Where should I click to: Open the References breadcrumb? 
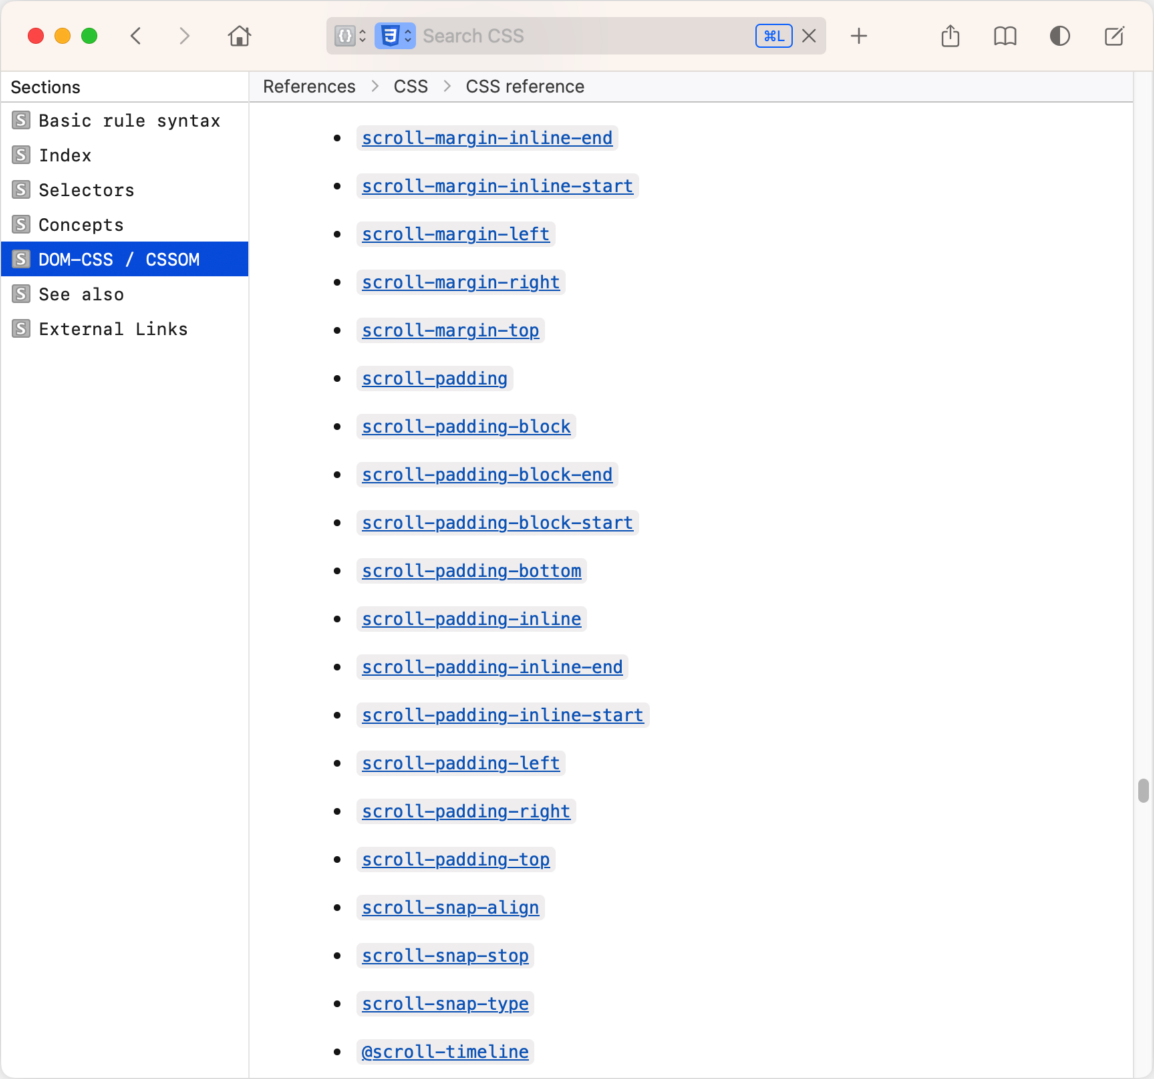click(309, 87)
